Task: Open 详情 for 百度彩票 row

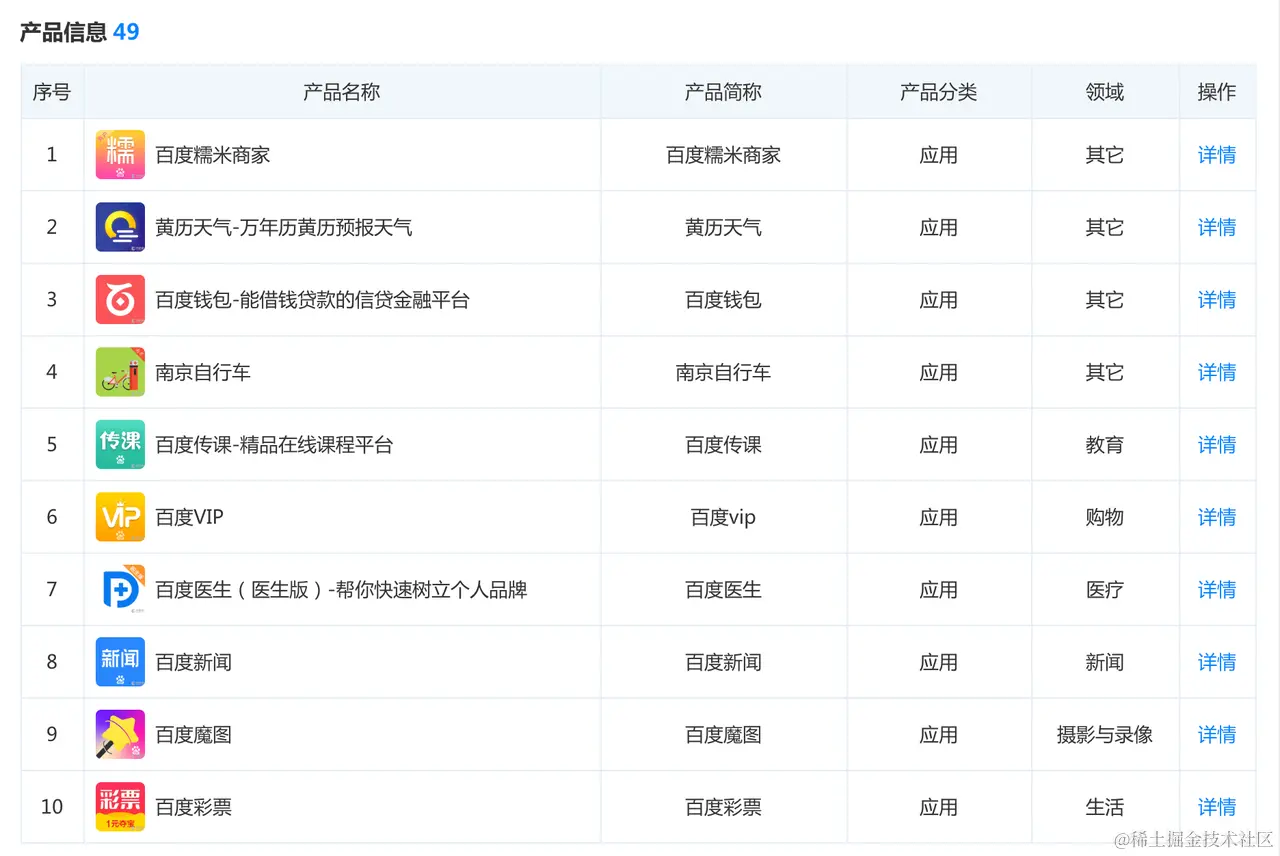Action: tap(1217, 807)
